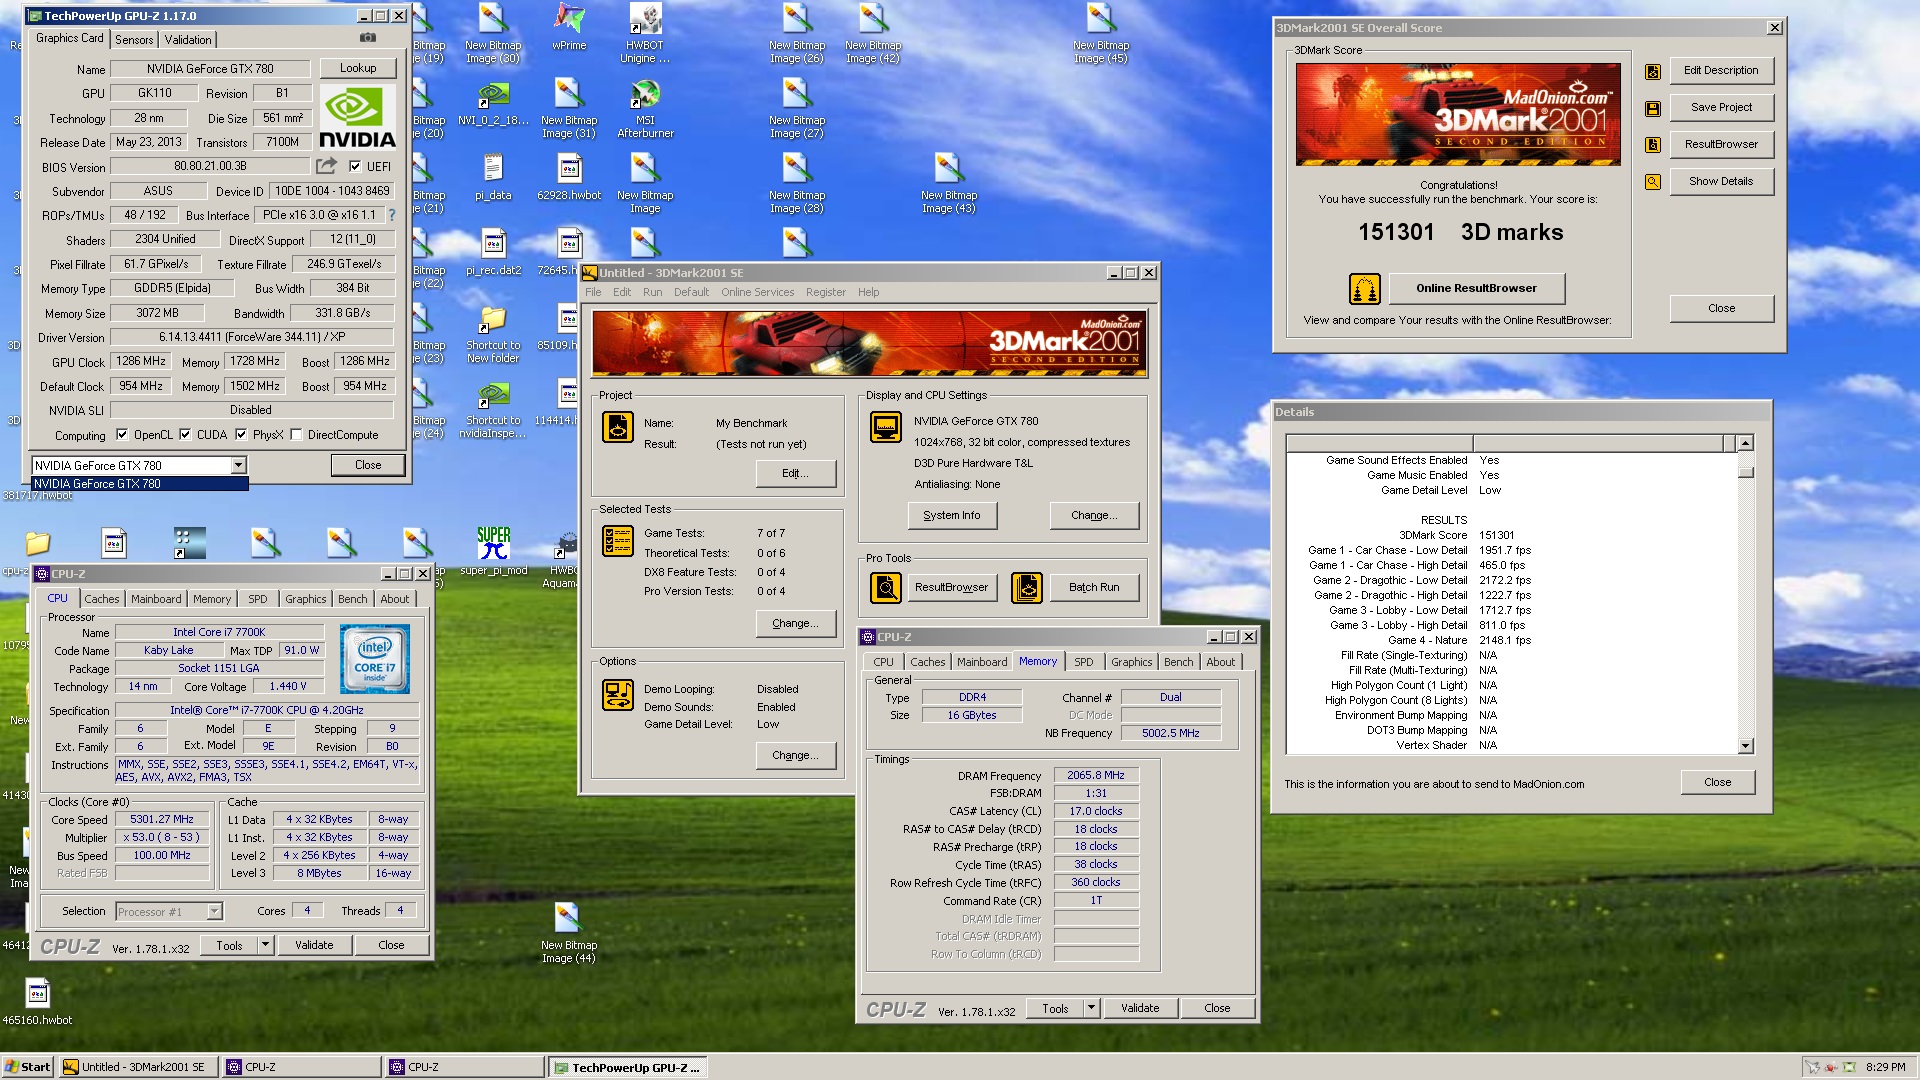Click the Show Details button

[1721, 181]
